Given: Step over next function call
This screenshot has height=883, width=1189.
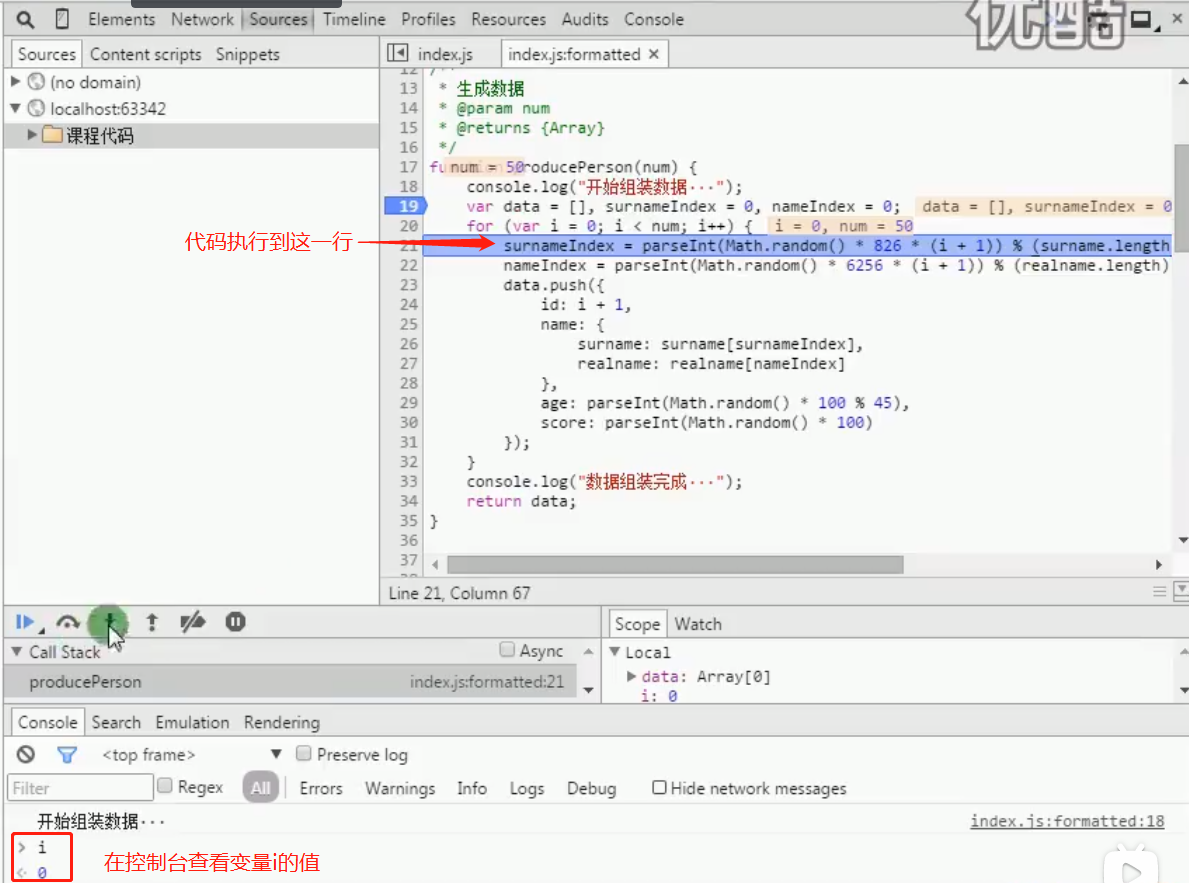Looking at the screenshot, I should click(68, 622).
